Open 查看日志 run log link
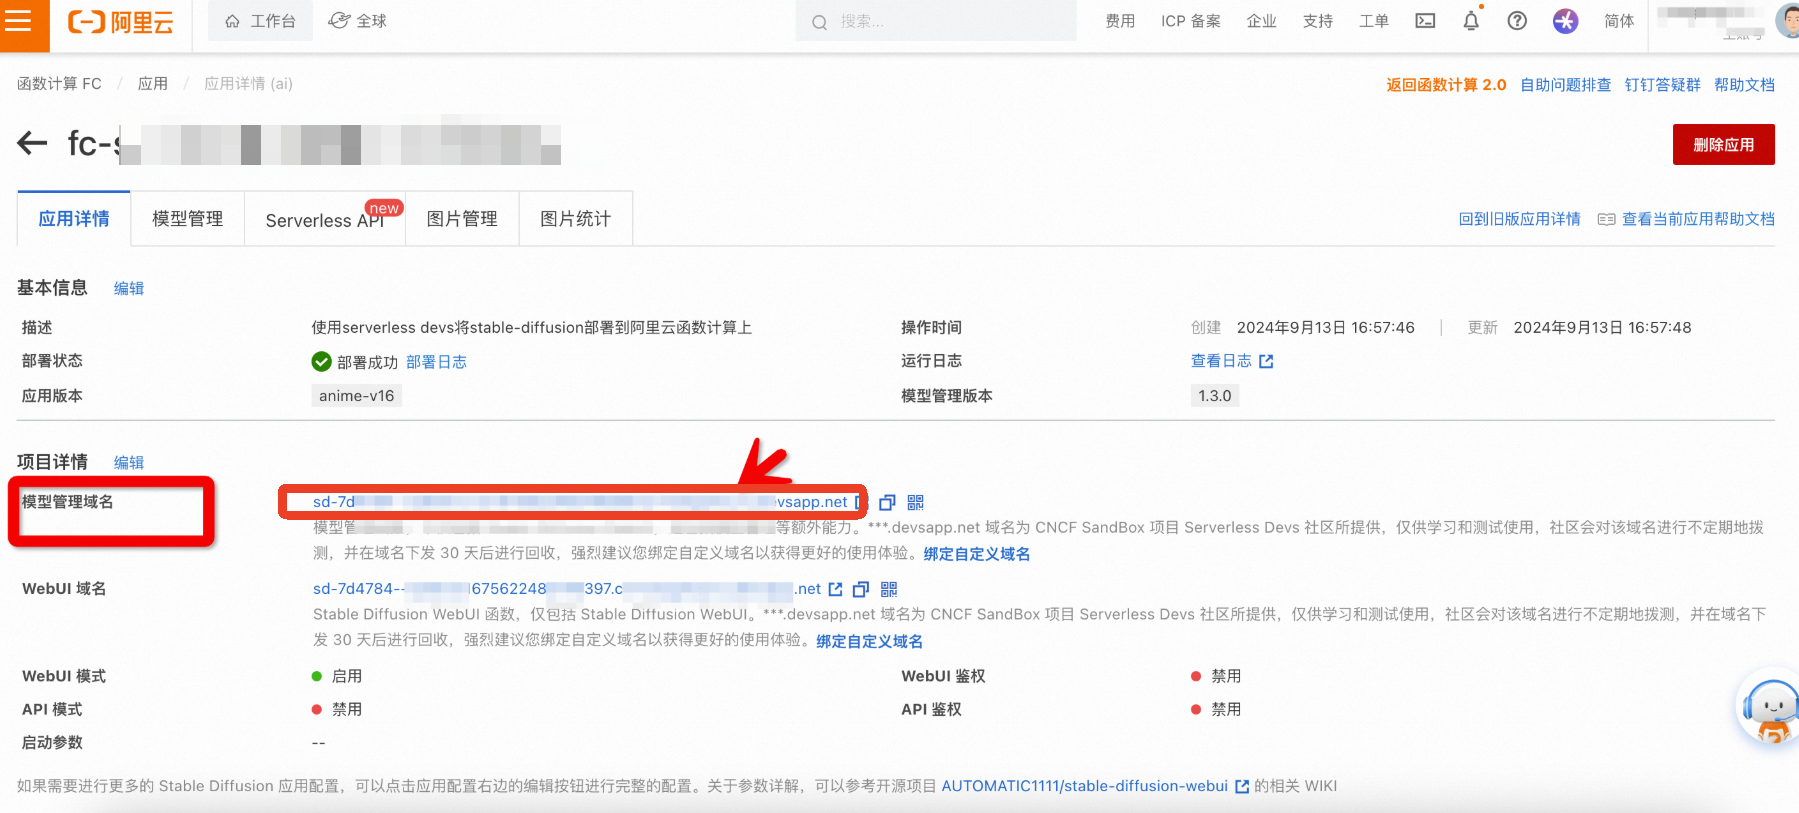The image size is (1799, 813). 1221,361
